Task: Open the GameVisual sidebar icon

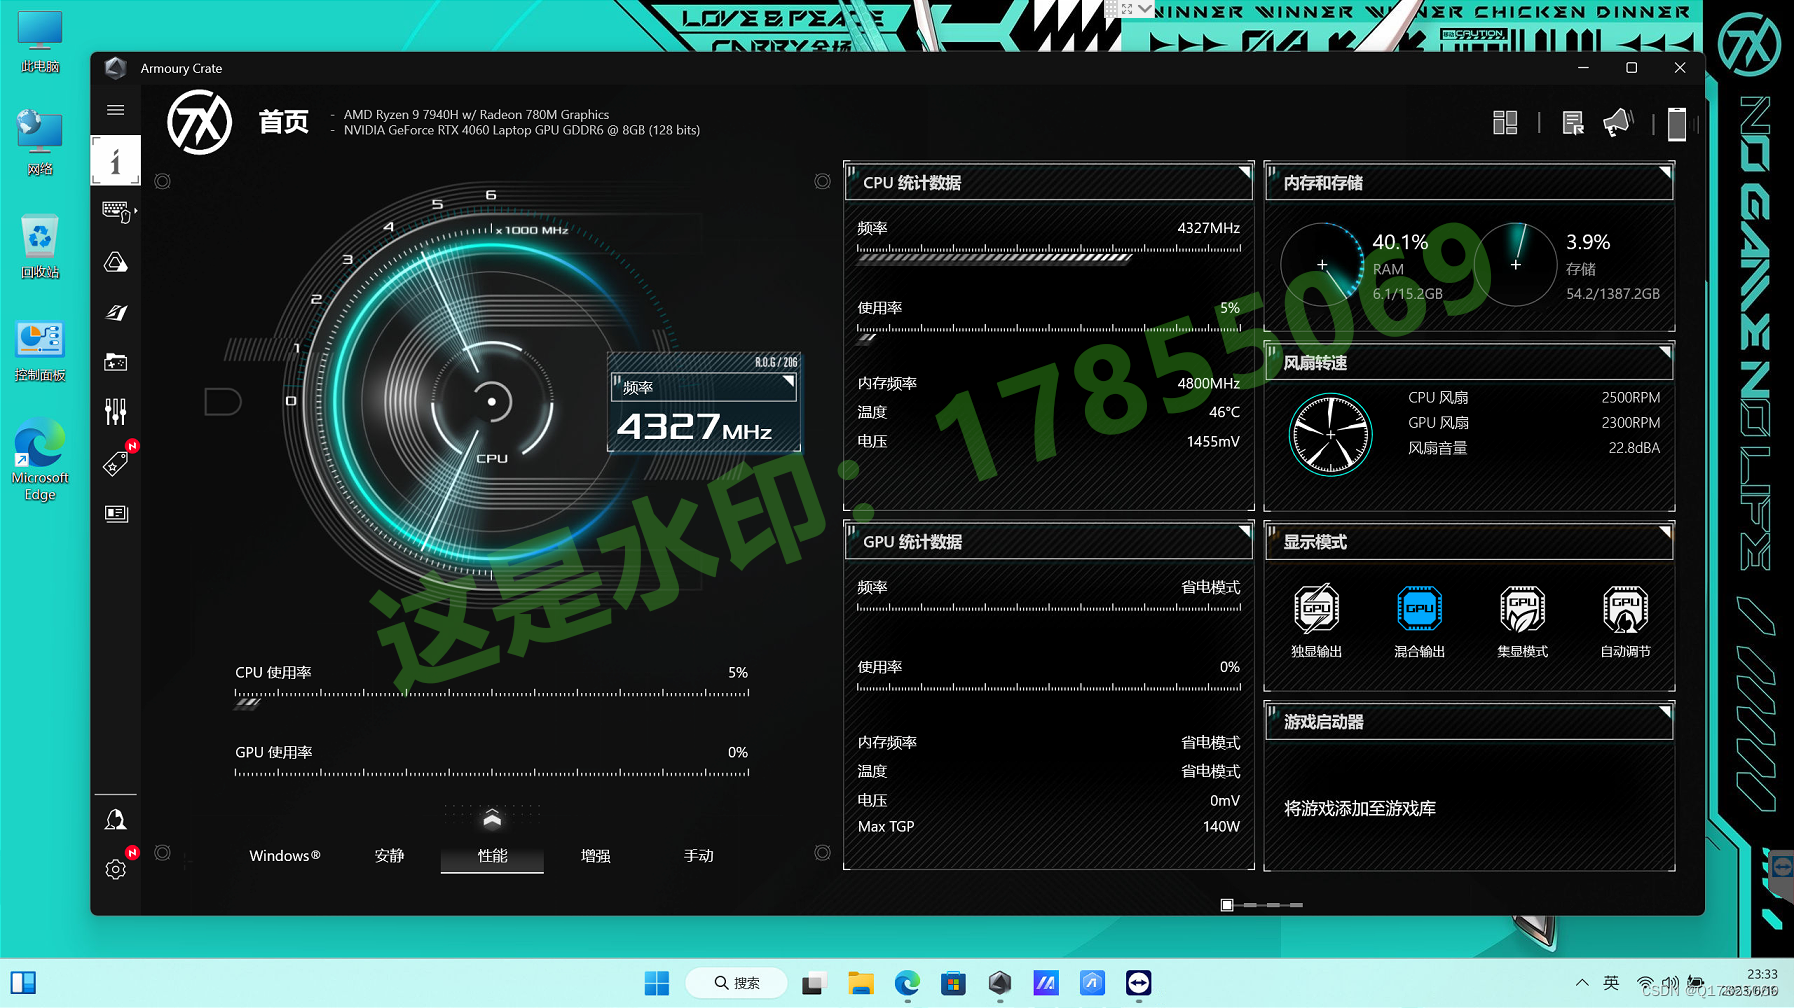Action: tap(116, 312)
